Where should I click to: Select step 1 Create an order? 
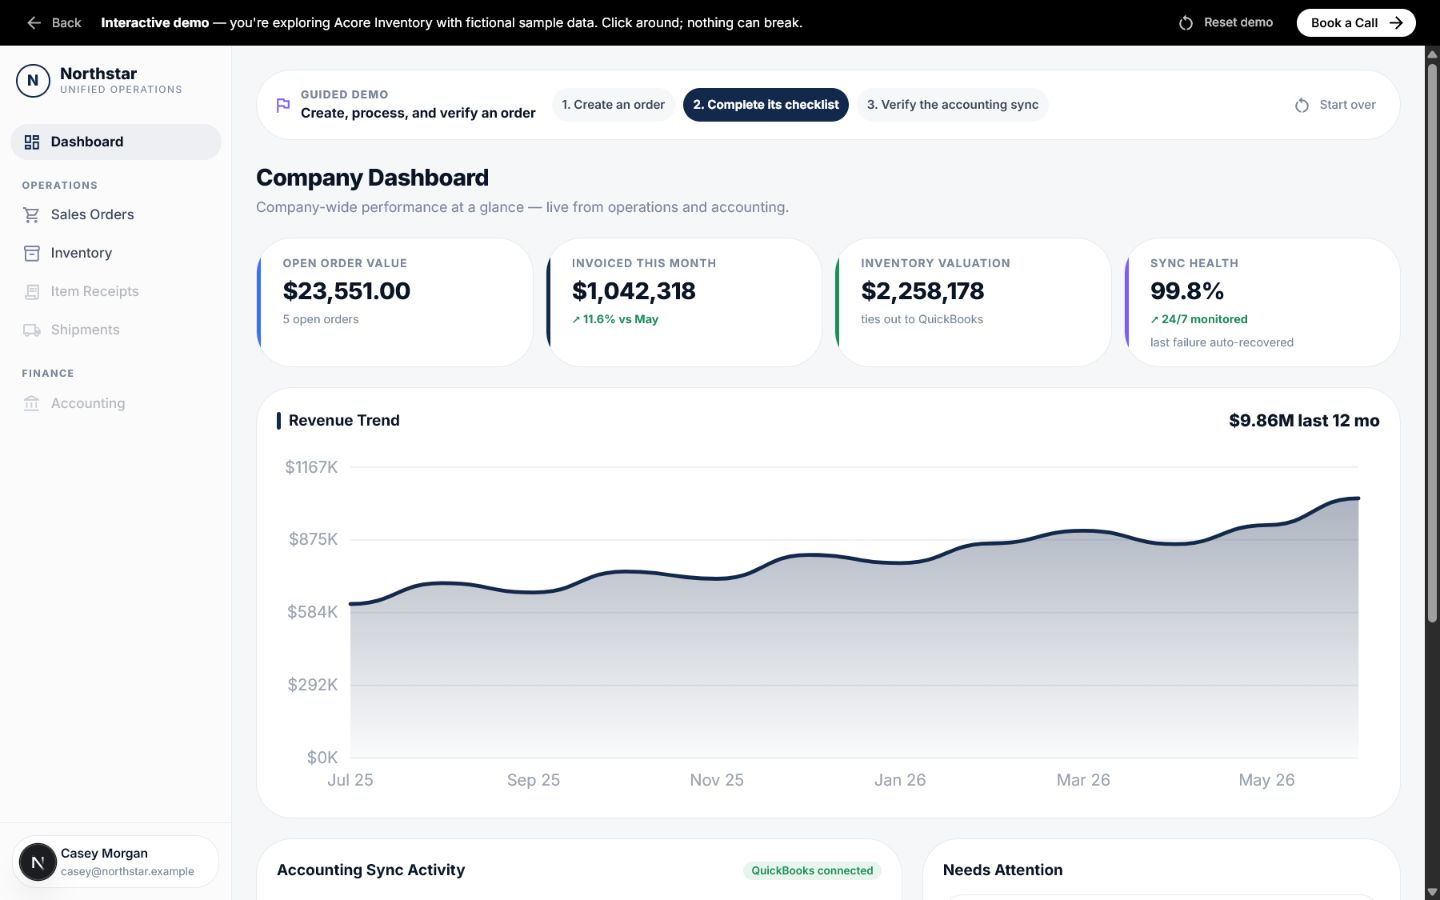pos(613,105)
